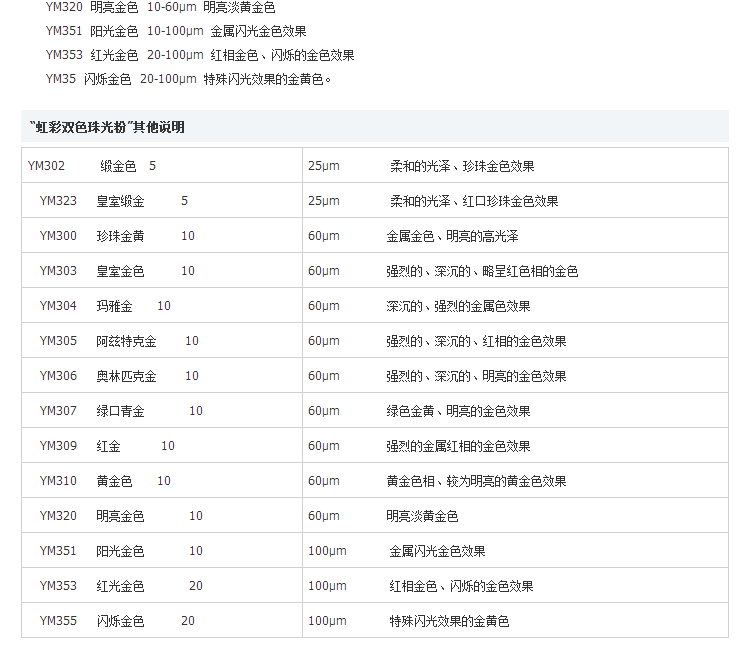Select description 深沉的、强烈的金属色效果

458,306
